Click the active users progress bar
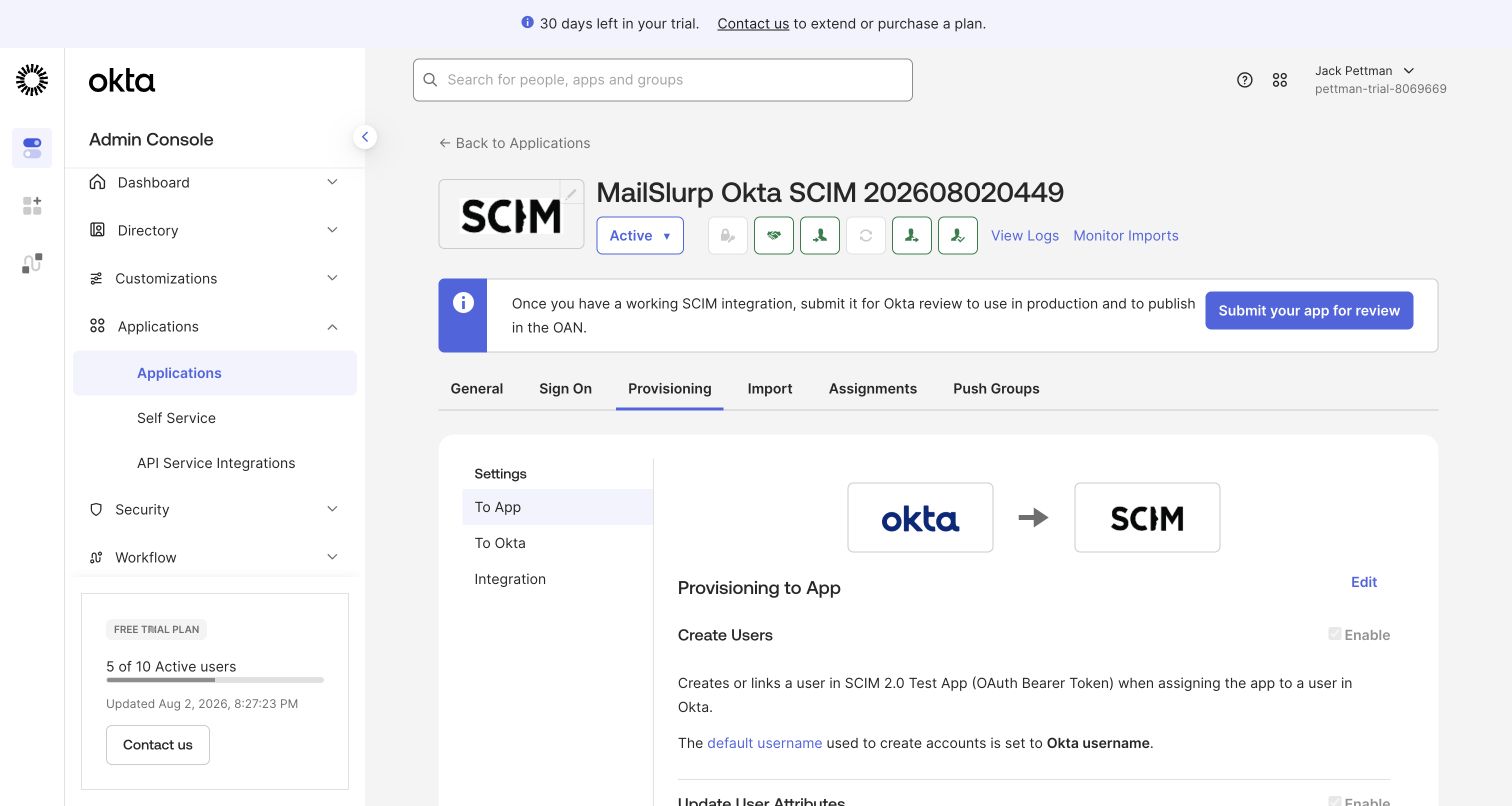 215,680
